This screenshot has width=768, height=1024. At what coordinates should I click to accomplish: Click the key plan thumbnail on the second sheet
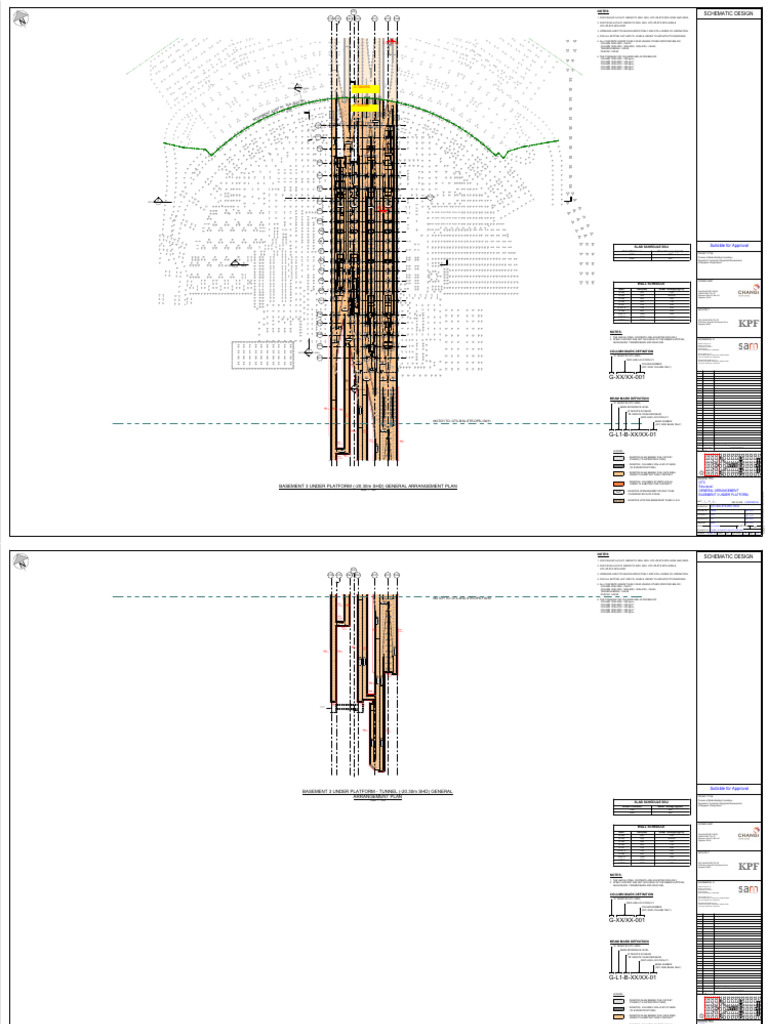[x=730, y=1008]
